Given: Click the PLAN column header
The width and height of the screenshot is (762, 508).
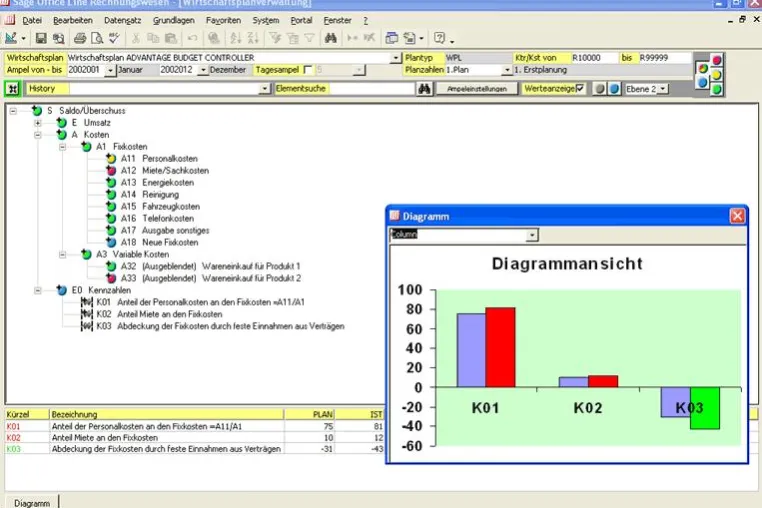Looking at the screenshot, I should click(x=309, y=415).
